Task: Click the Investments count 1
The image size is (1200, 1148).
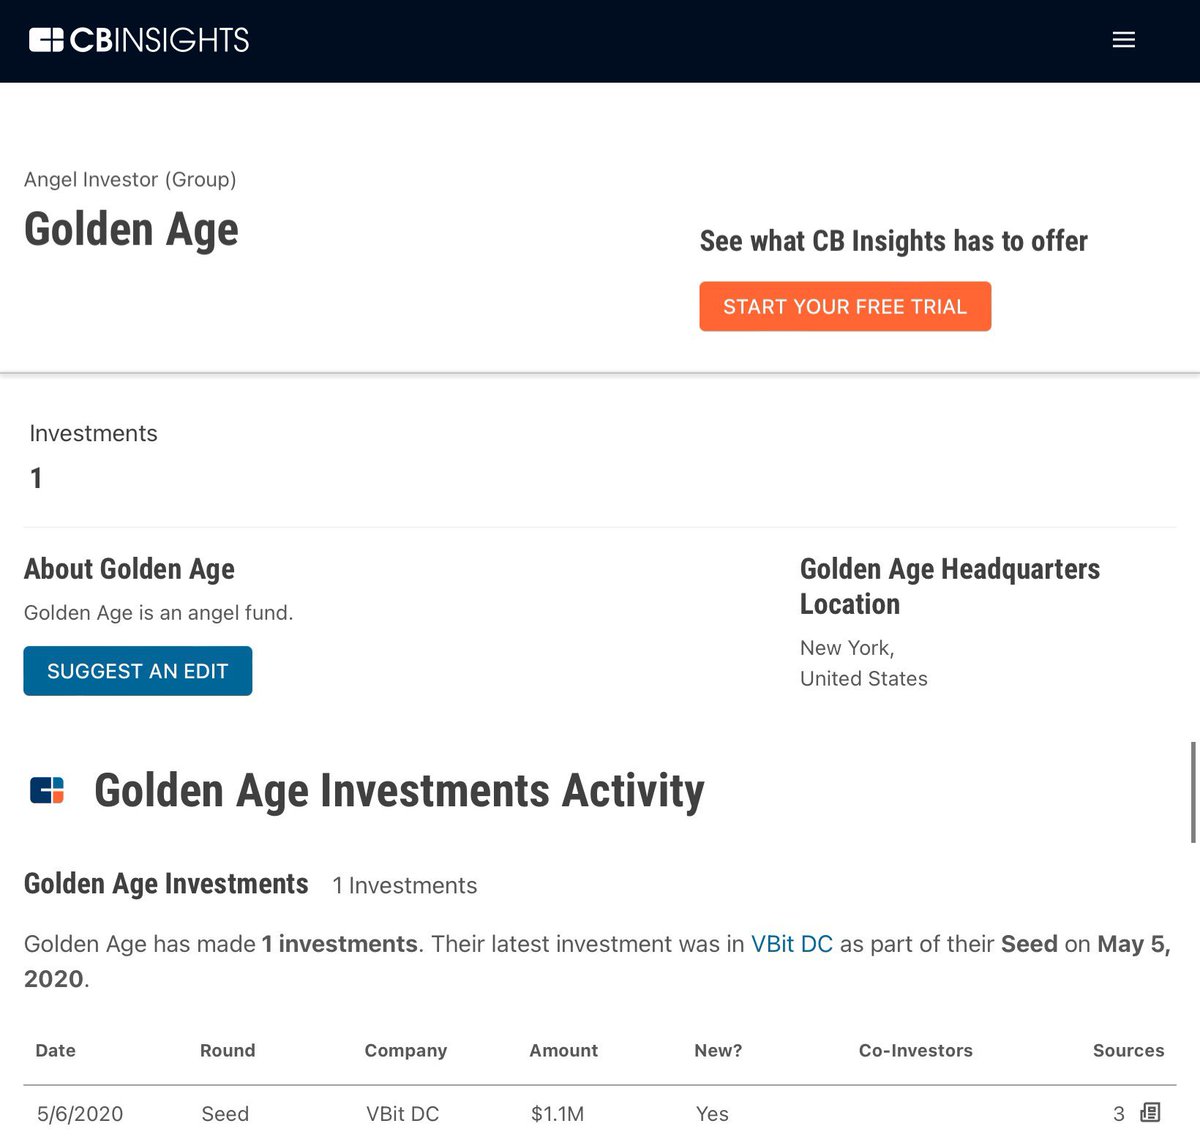Action: 36,478
